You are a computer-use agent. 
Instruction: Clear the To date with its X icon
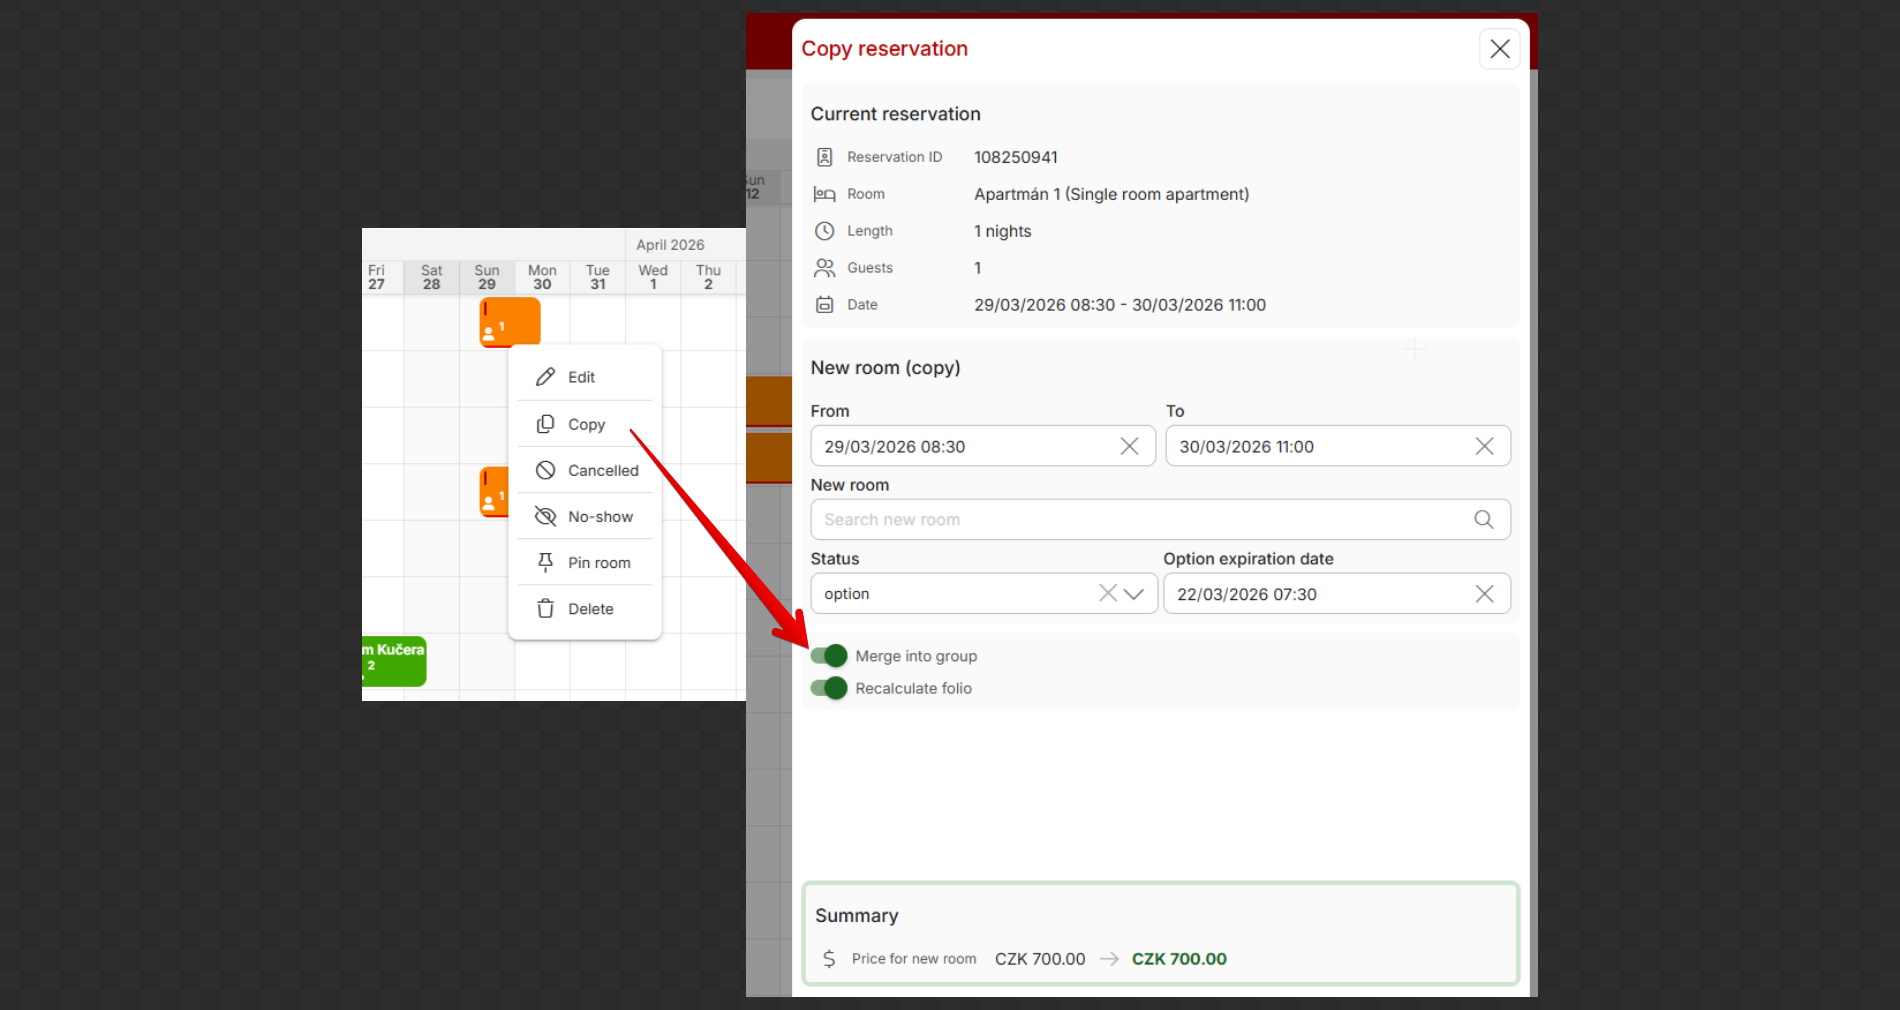point(1484,446)
